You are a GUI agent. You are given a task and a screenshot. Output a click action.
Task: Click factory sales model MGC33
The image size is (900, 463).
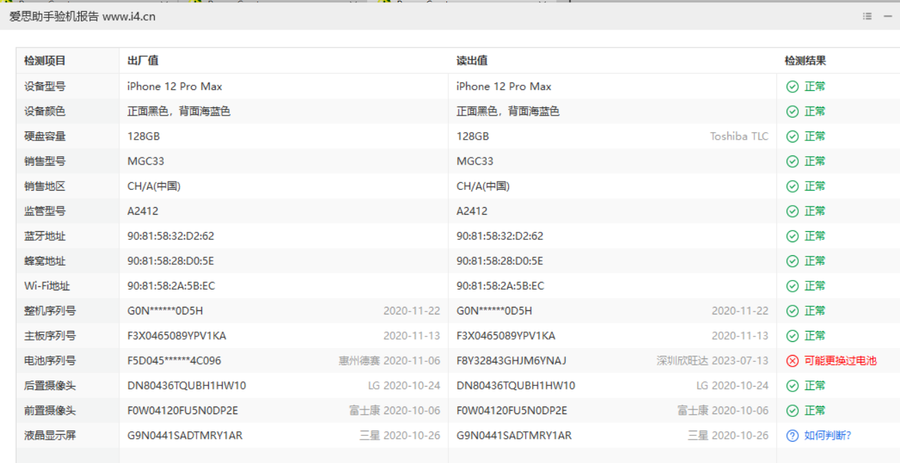tap(146, 161)
